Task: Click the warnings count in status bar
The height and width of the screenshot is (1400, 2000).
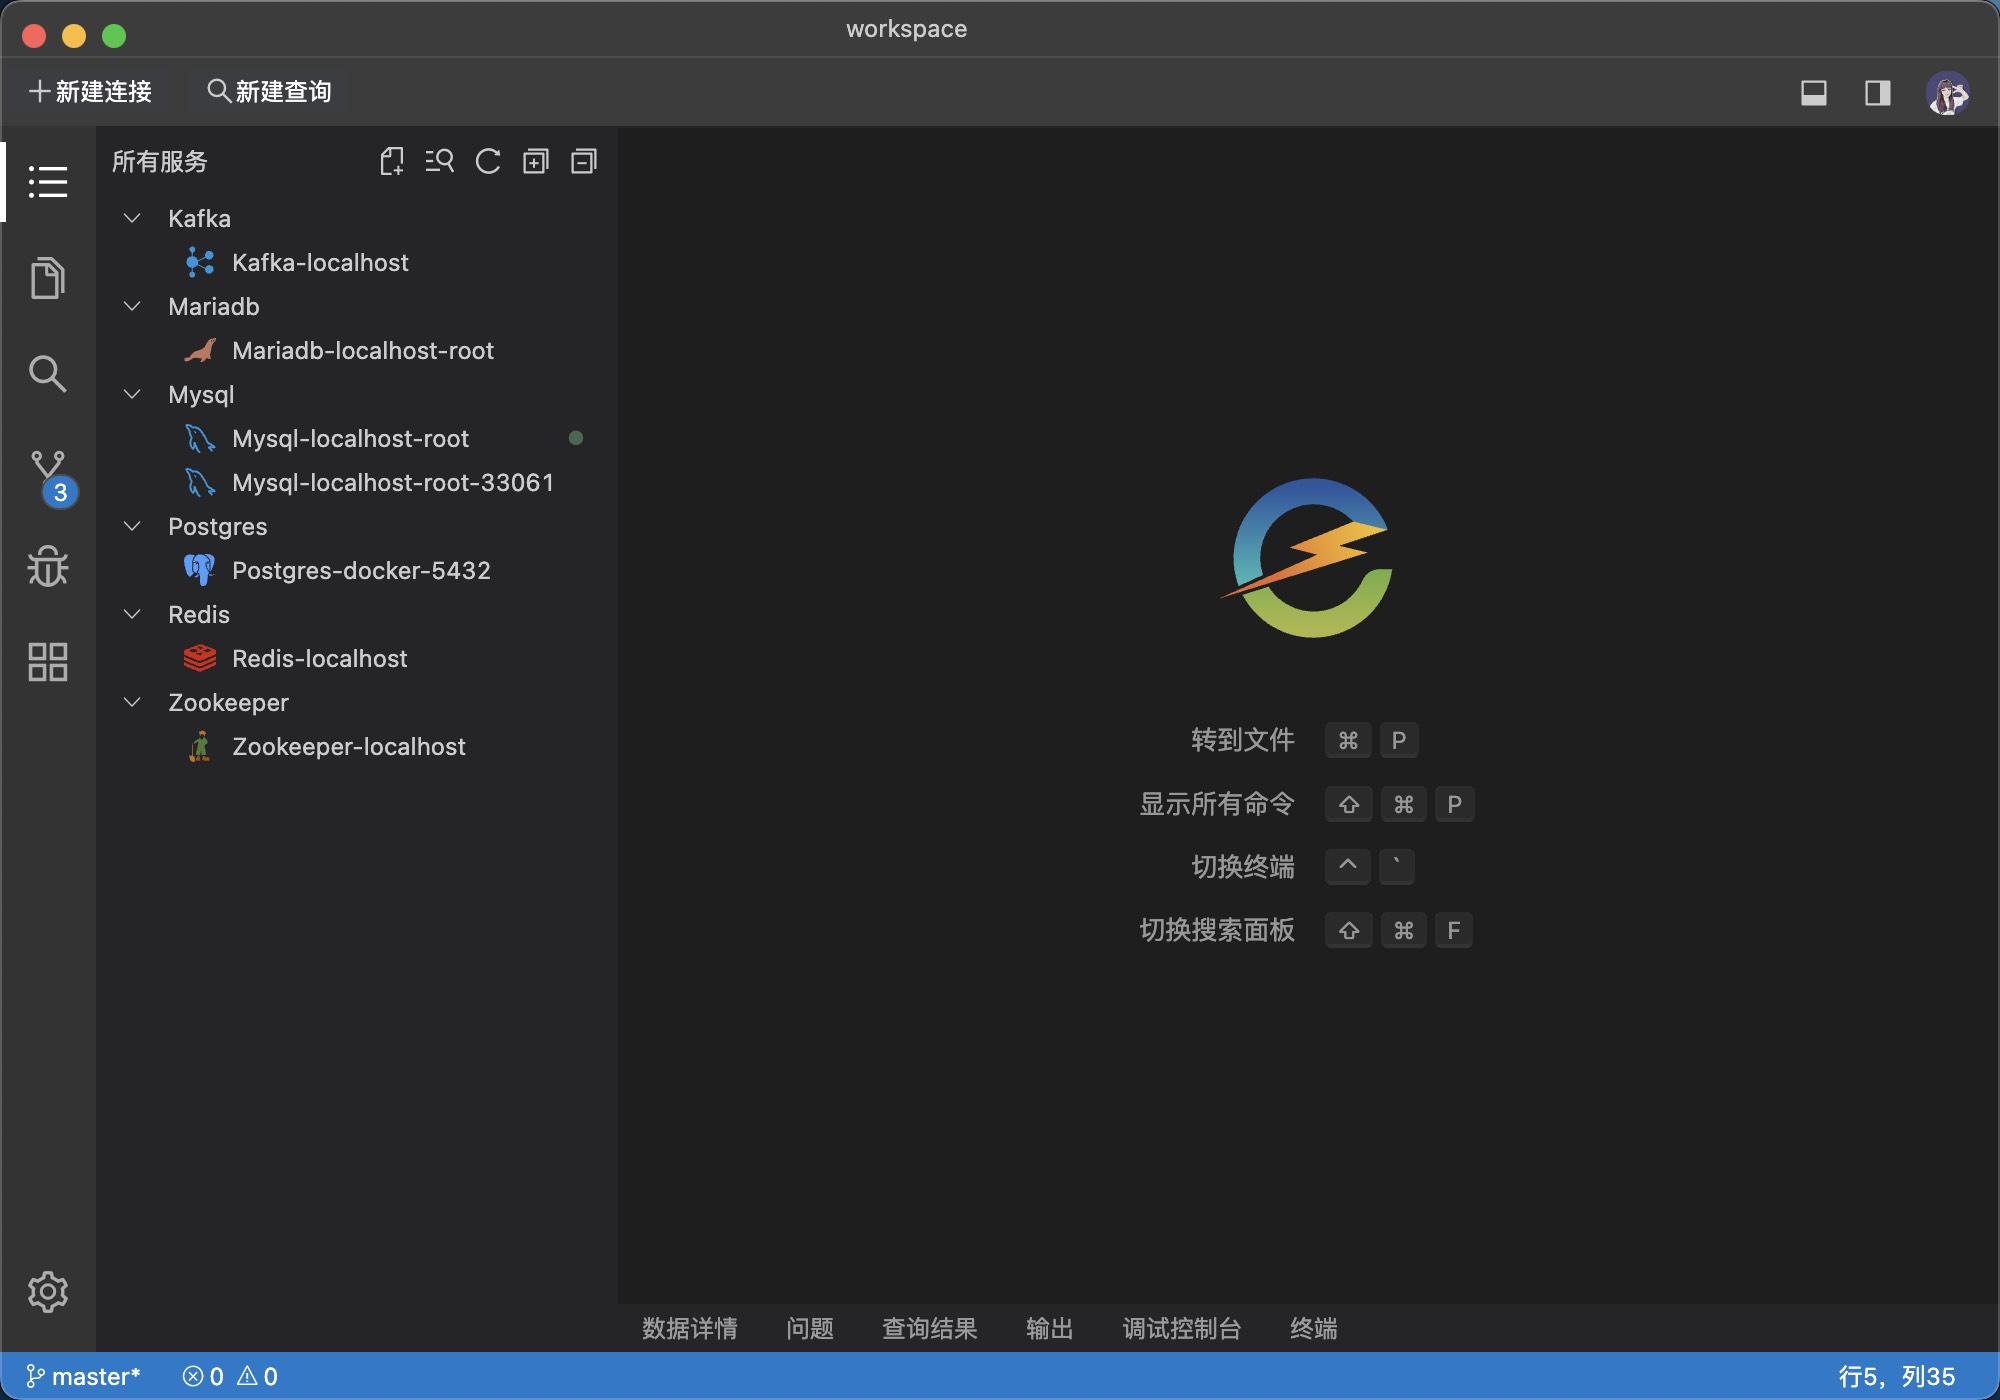Action: [x=257, y=1377]
